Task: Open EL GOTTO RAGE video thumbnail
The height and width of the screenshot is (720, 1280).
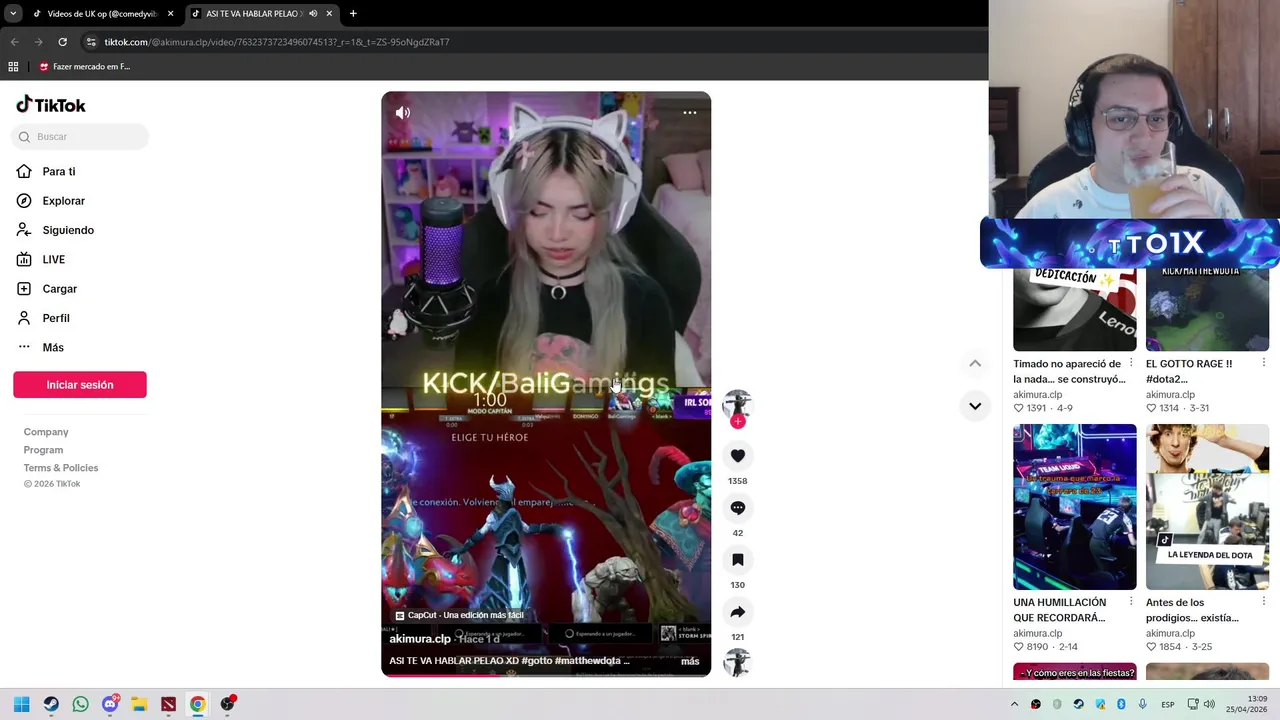Action: tap(1207, 309)
